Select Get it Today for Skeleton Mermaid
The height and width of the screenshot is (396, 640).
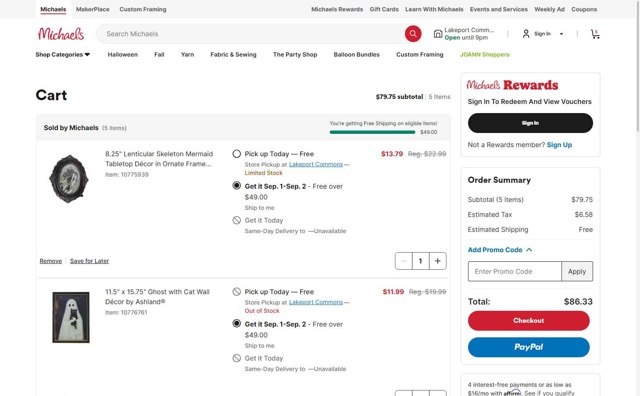236,220
